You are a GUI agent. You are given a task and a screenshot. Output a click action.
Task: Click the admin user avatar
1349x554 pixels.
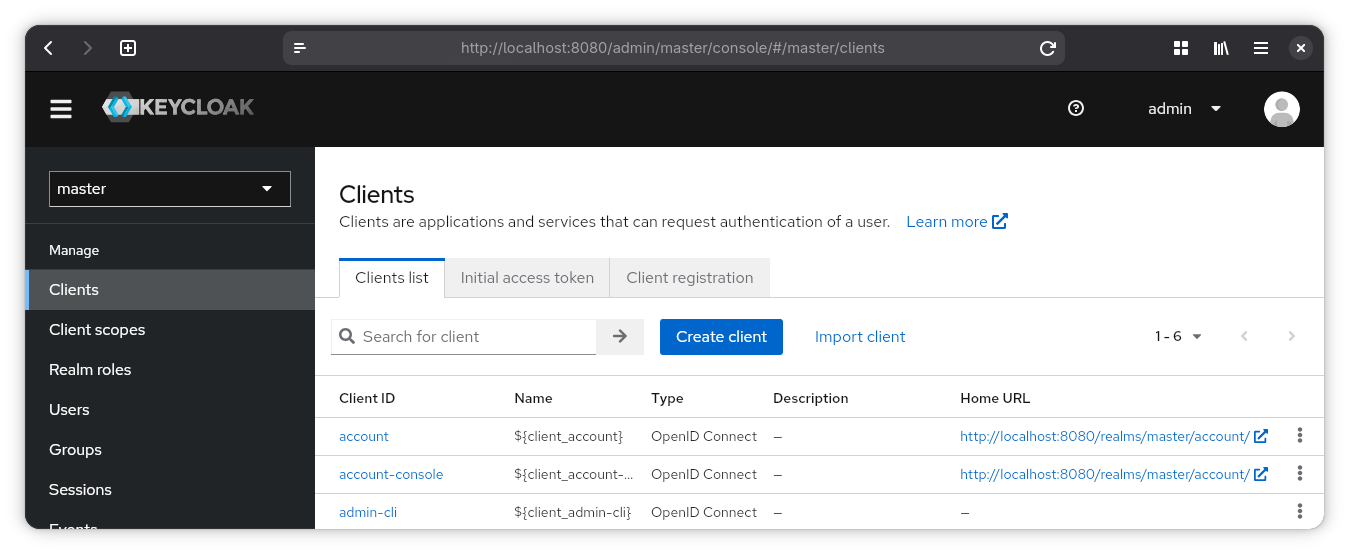point(1281,109)
